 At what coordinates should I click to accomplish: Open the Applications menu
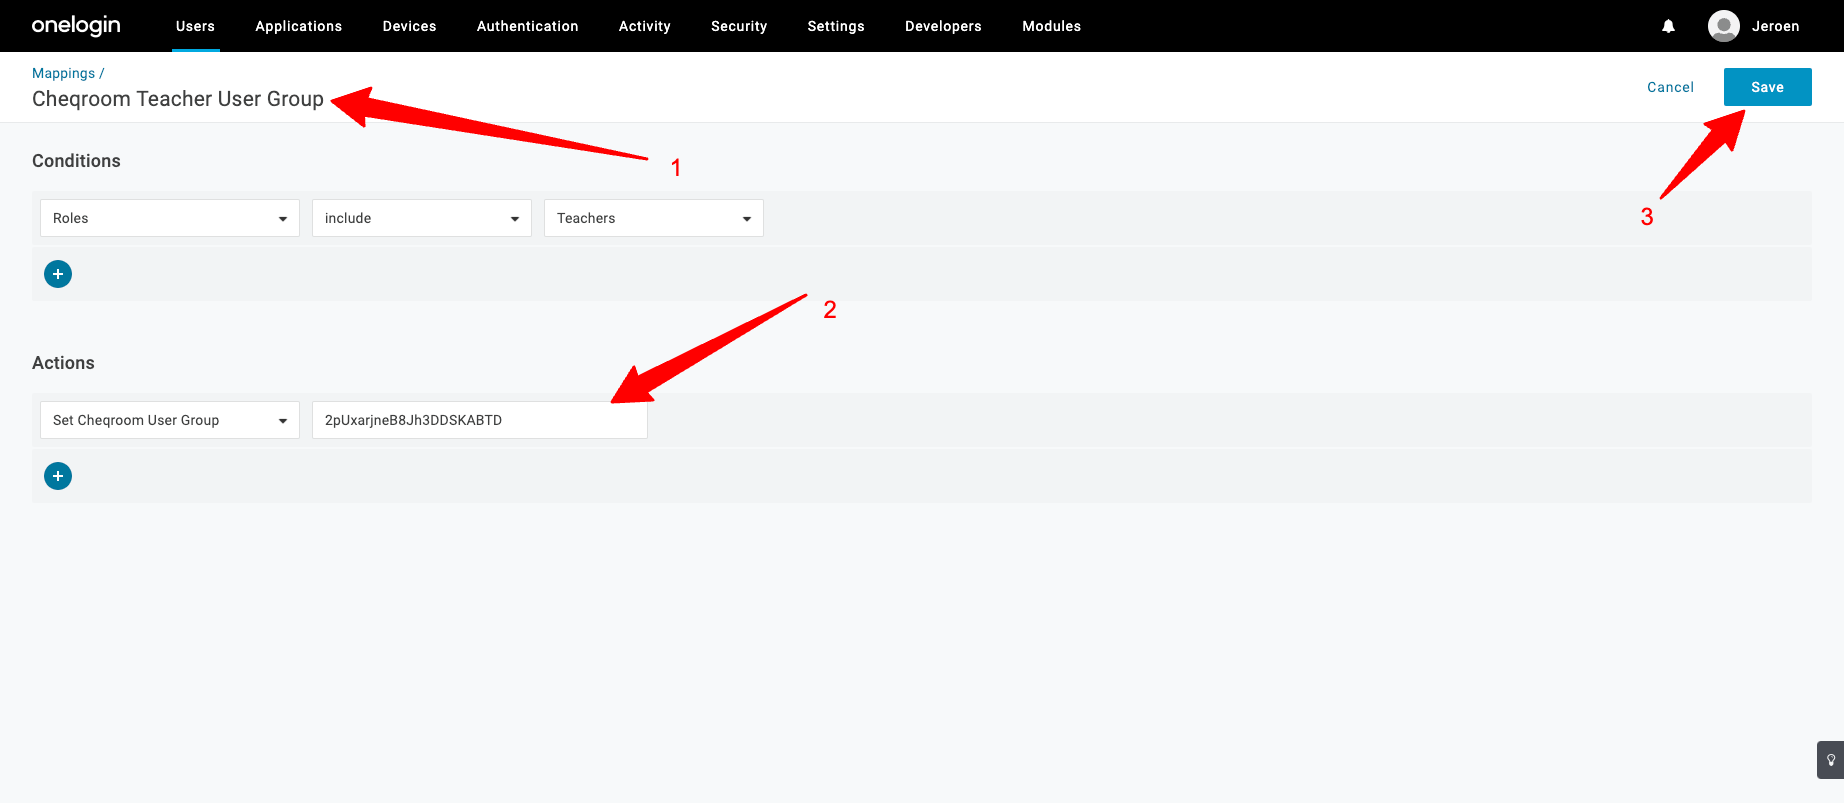click(298, 26)
